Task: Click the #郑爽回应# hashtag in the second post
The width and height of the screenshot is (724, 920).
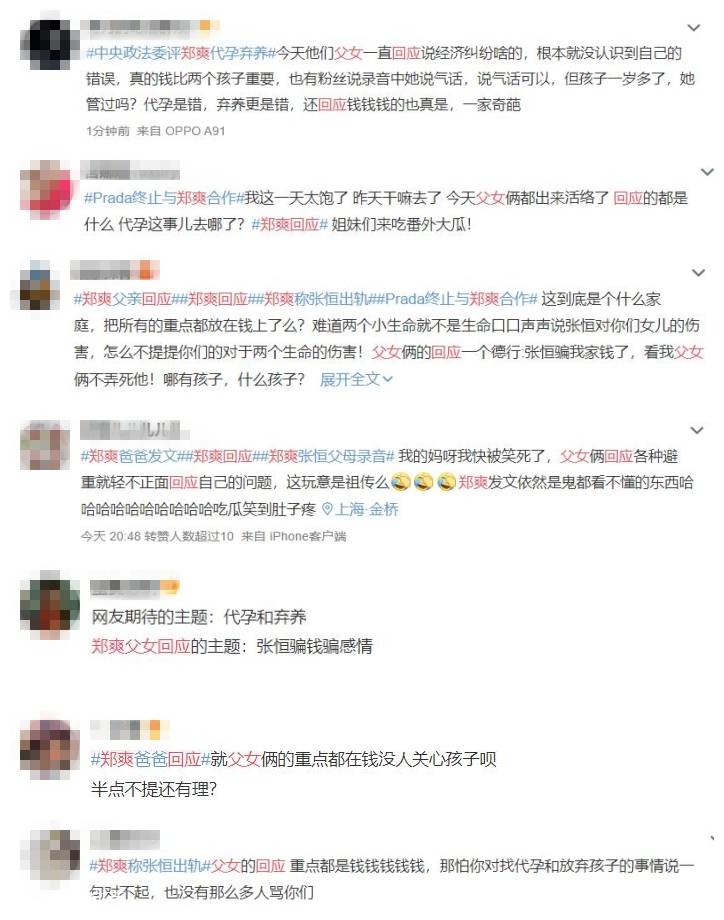Action: [289, 225]
